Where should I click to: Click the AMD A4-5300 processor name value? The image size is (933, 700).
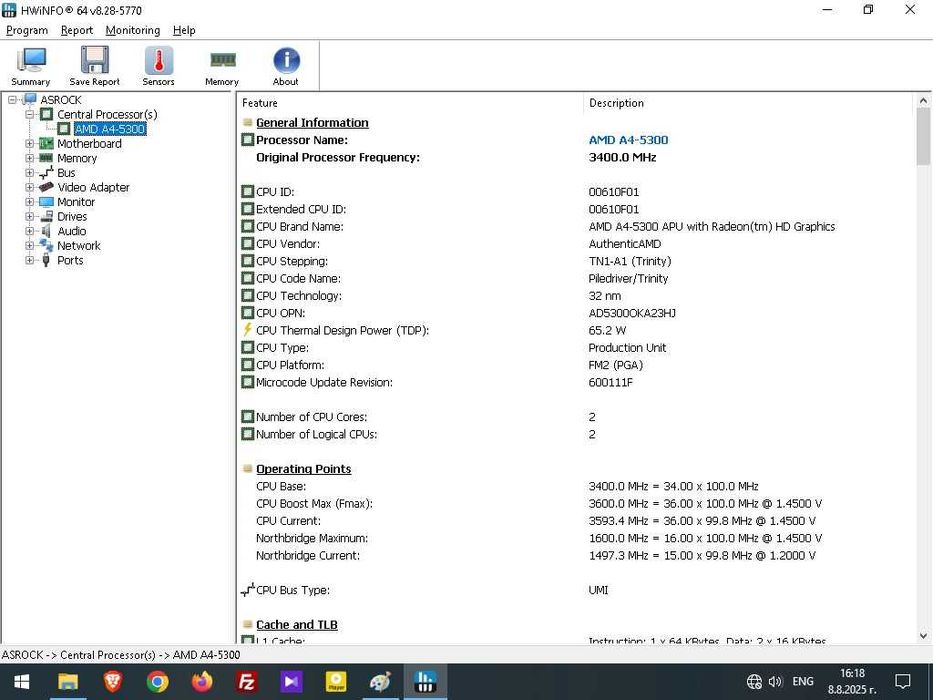[x=628, y=140]
